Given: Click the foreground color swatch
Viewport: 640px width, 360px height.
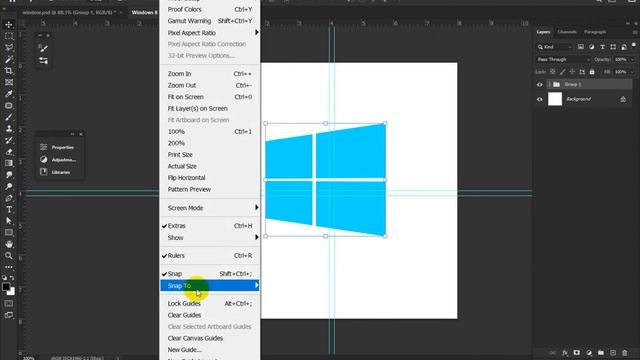Looking at the screenshot, I should pyautogui.click(x=6, y=287).
